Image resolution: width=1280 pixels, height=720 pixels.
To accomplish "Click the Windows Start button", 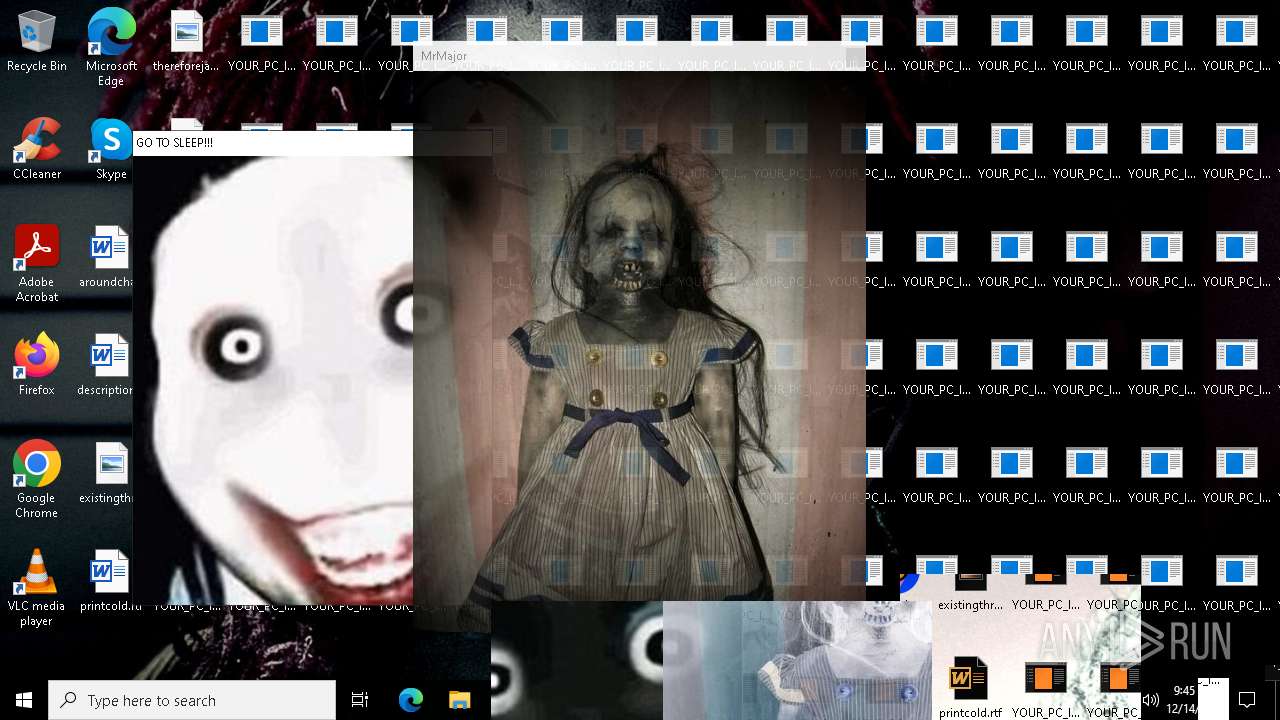I will click(24, 700).
